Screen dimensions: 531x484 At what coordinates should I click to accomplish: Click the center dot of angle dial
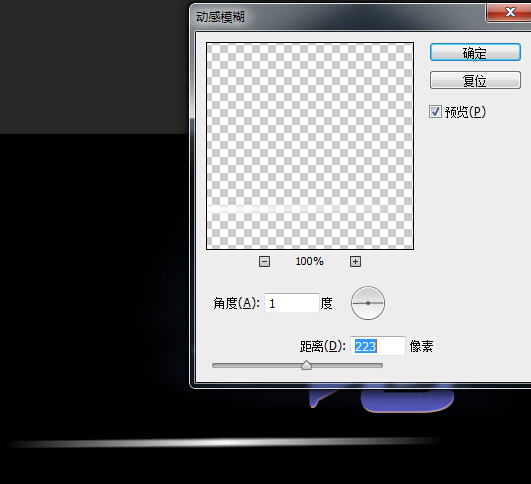368,303
